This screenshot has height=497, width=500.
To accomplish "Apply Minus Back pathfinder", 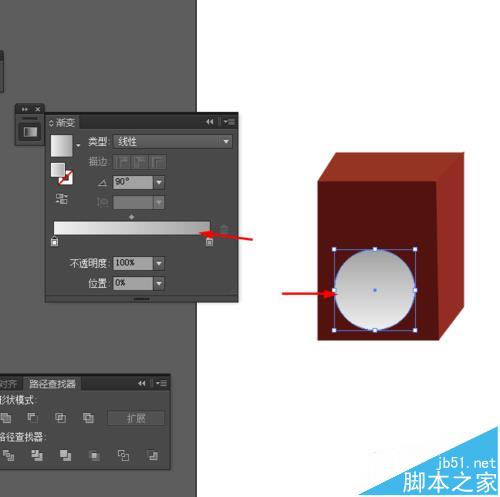I will click(153, 455).
